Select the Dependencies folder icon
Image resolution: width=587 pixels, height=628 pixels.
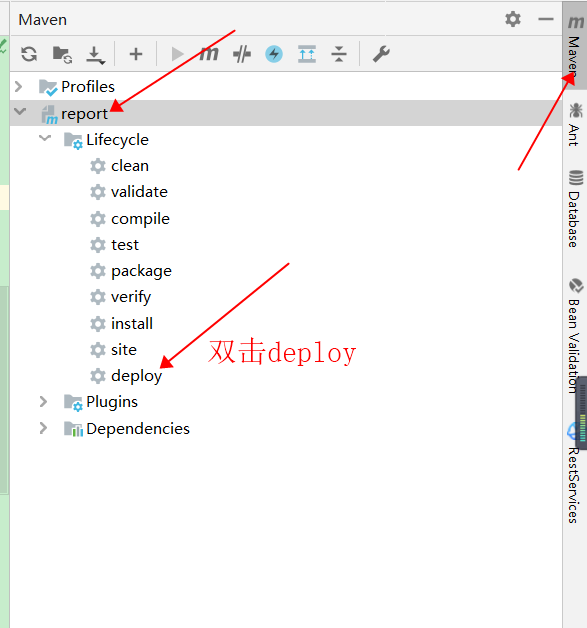73,429
